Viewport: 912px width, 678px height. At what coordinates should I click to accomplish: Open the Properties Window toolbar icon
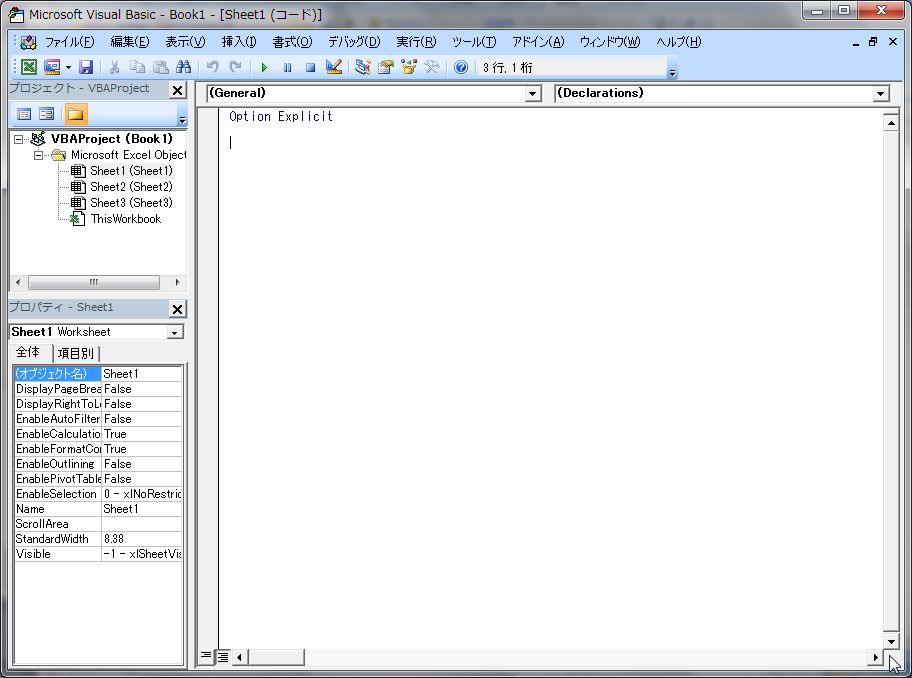pyautogui.click(x=386, y=67)
